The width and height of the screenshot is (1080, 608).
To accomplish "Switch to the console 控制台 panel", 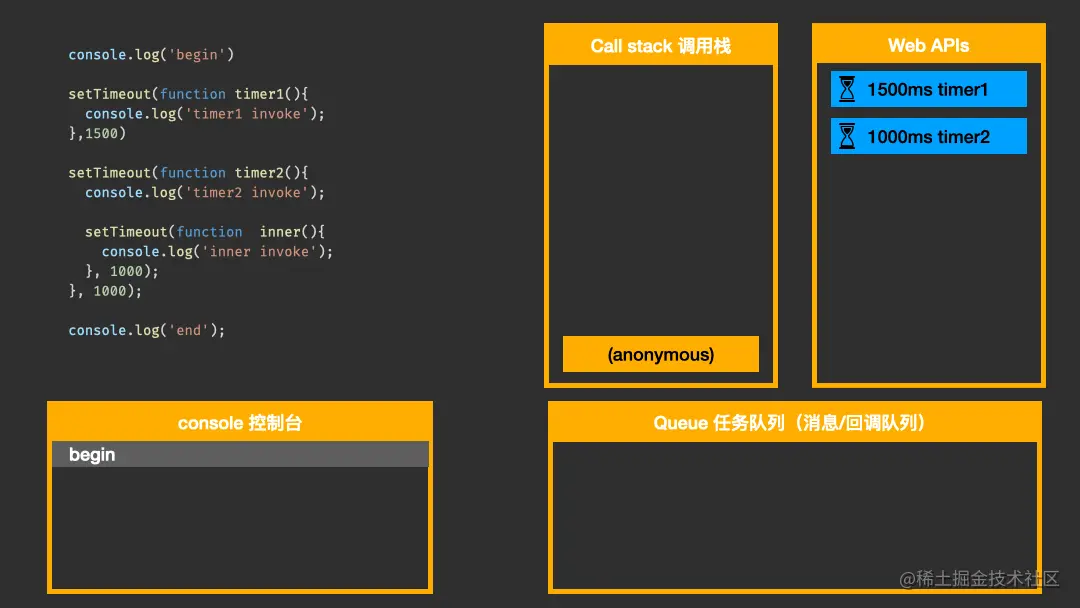I will 240,422.
